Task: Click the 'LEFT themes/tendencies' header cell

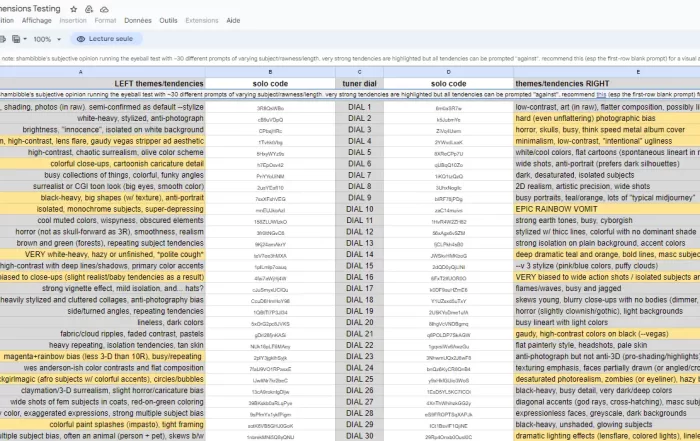Action: (x=102, y=83)
